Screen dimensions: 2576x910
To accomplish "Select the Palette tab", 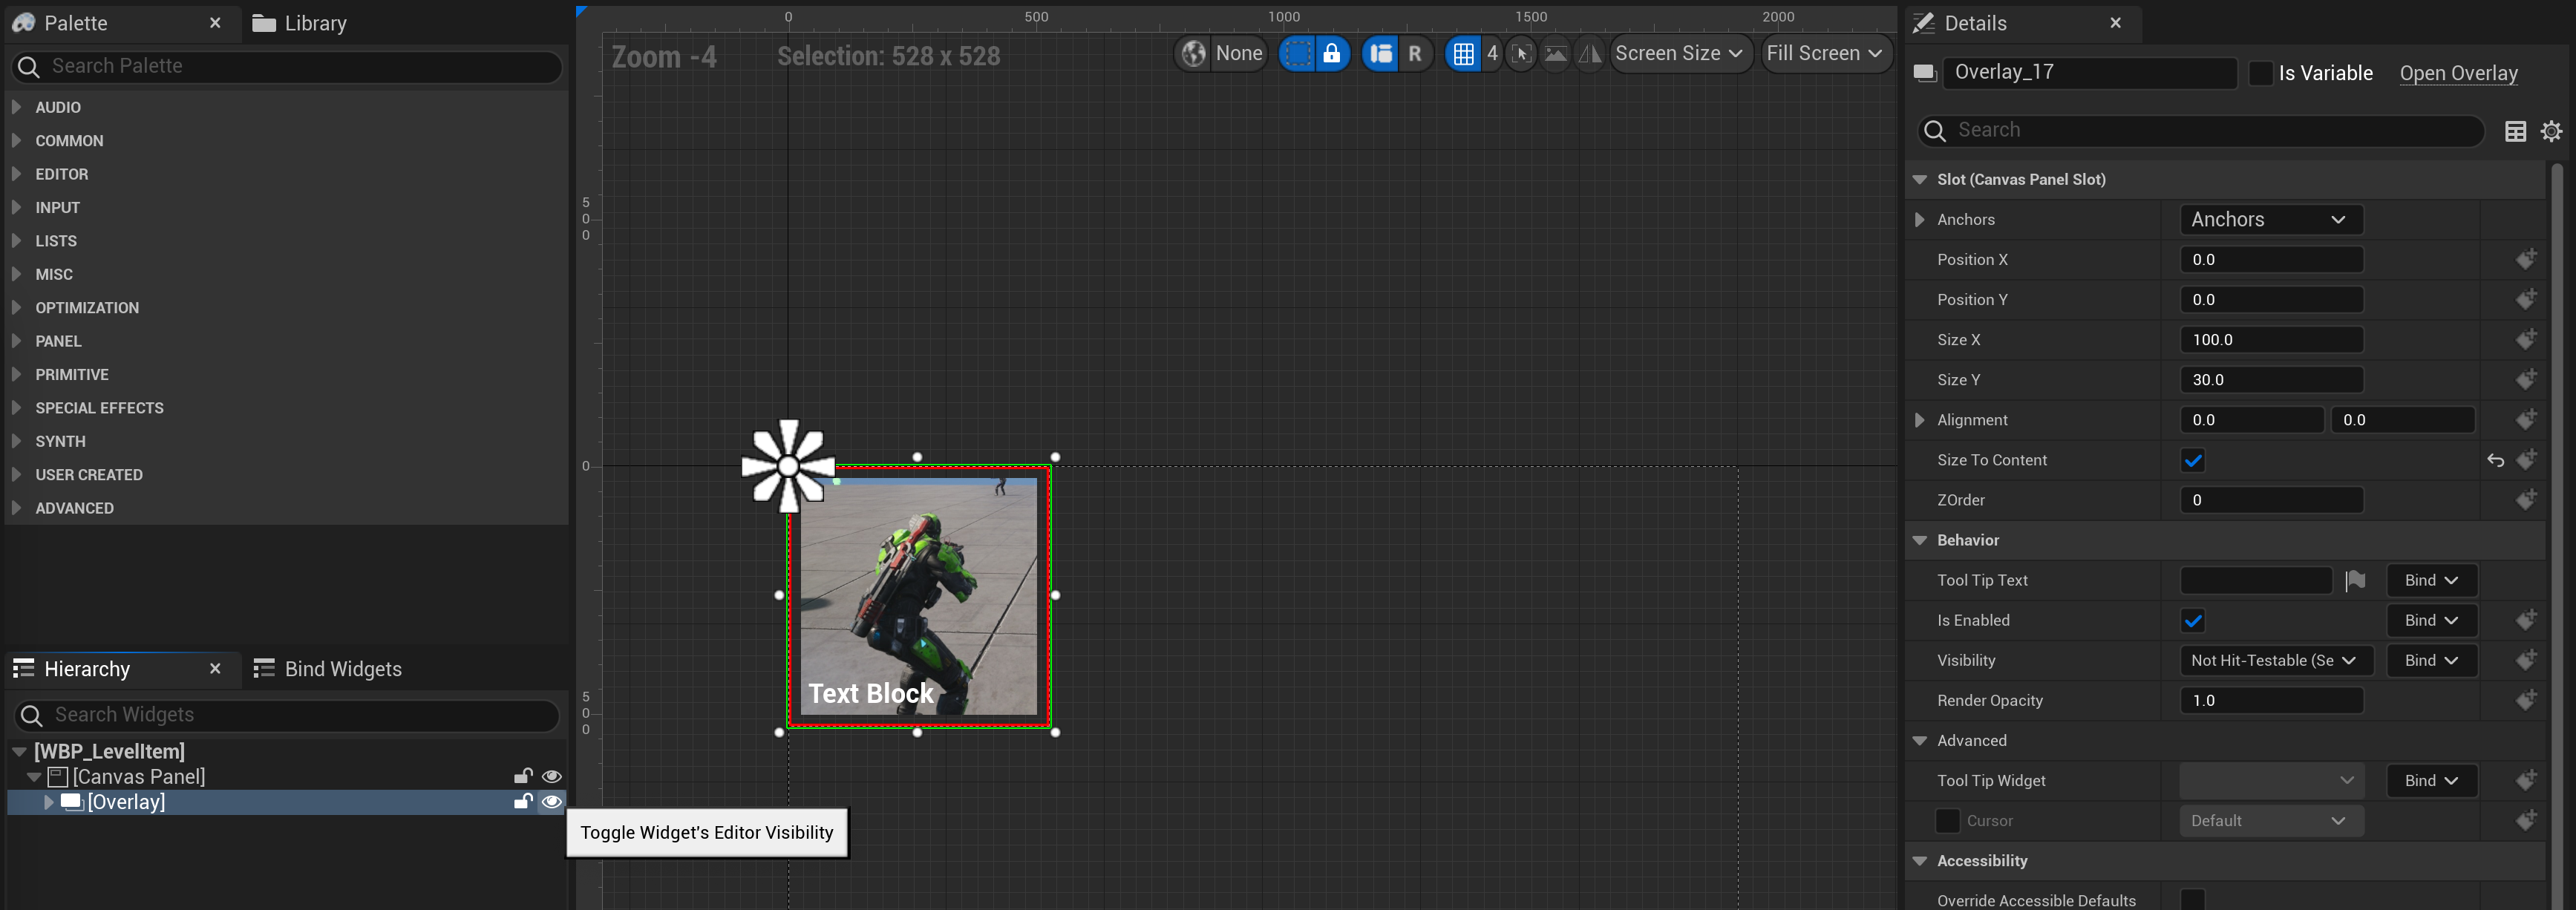I will click(x=75, y=23).
